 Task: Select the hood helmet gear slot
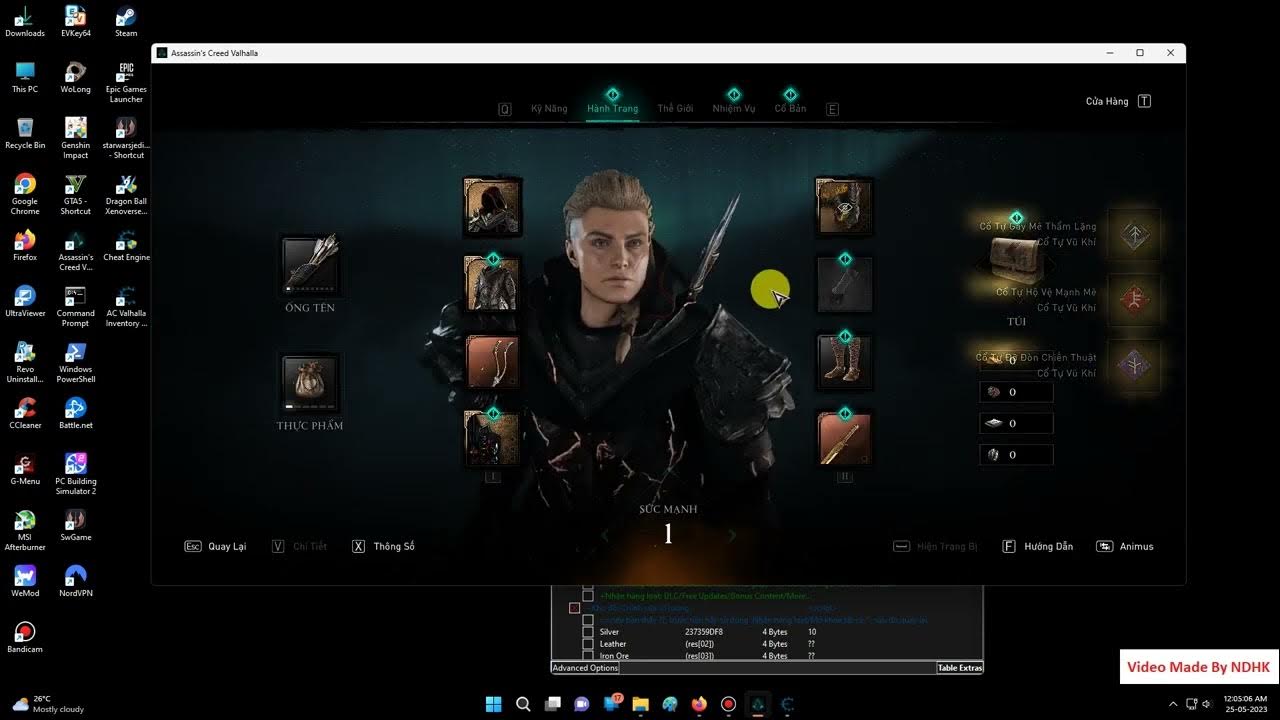492,206
